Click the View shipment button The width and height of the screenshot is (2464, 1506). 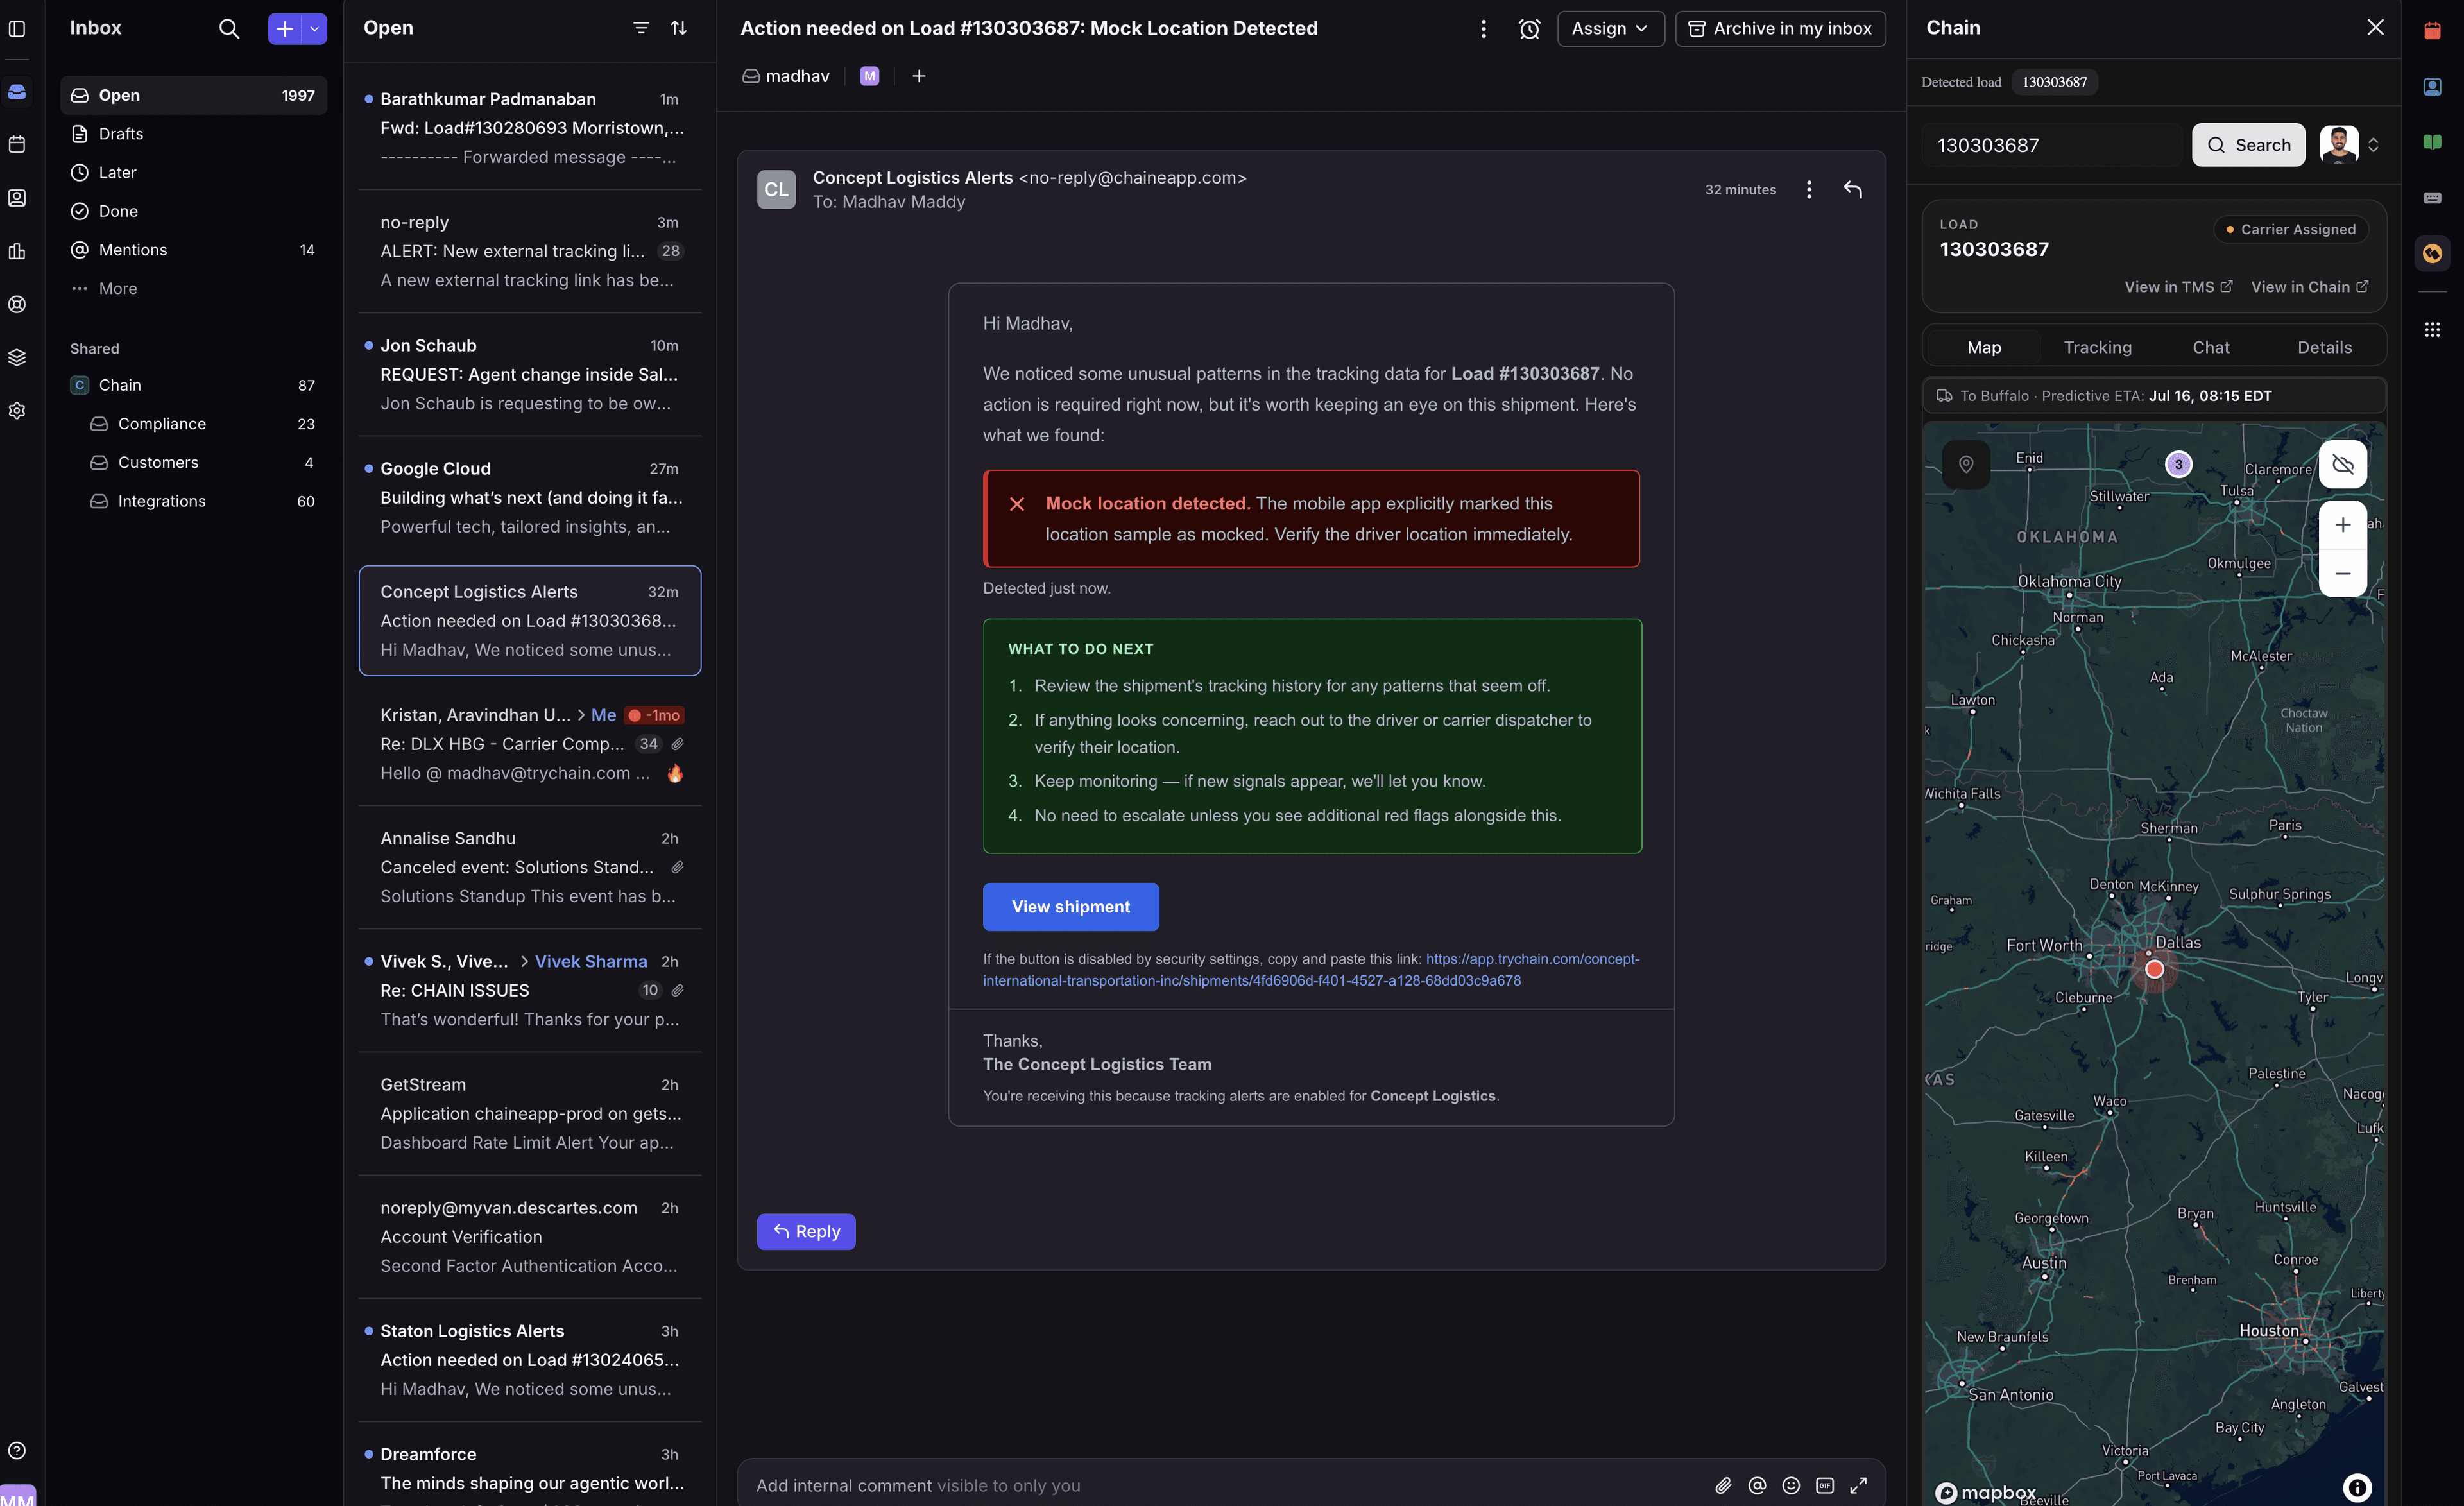tap(1071, 906)
